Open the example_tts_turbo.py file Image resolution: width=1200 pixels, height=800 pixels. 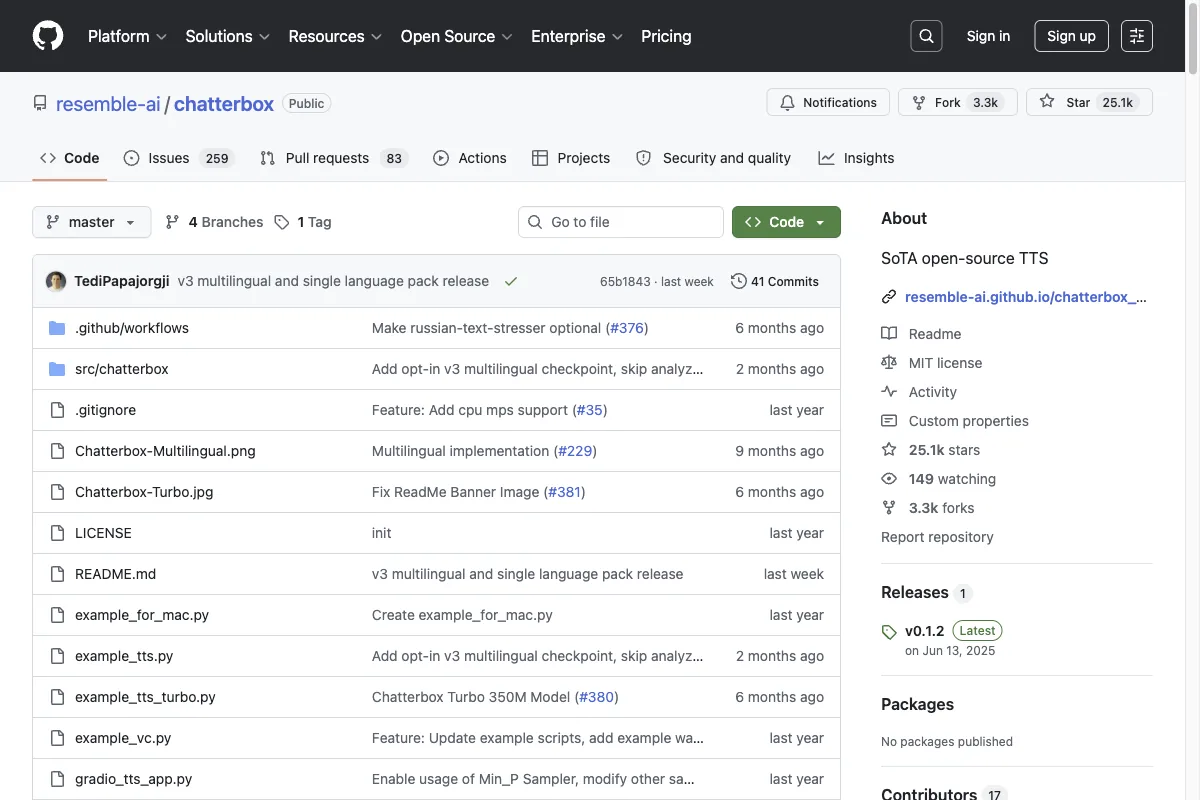tap(145, 697)
